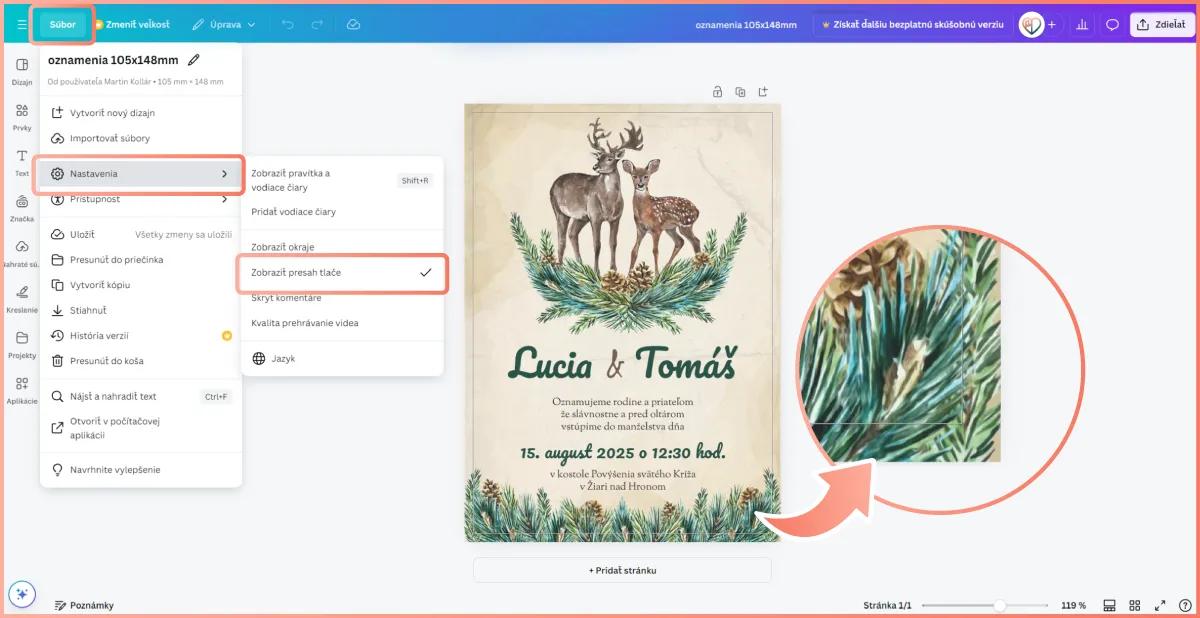This screenshot has width=1200, height=618.
Task: Select Stiahnuť from the file menu
Action: tap(88, 310)
